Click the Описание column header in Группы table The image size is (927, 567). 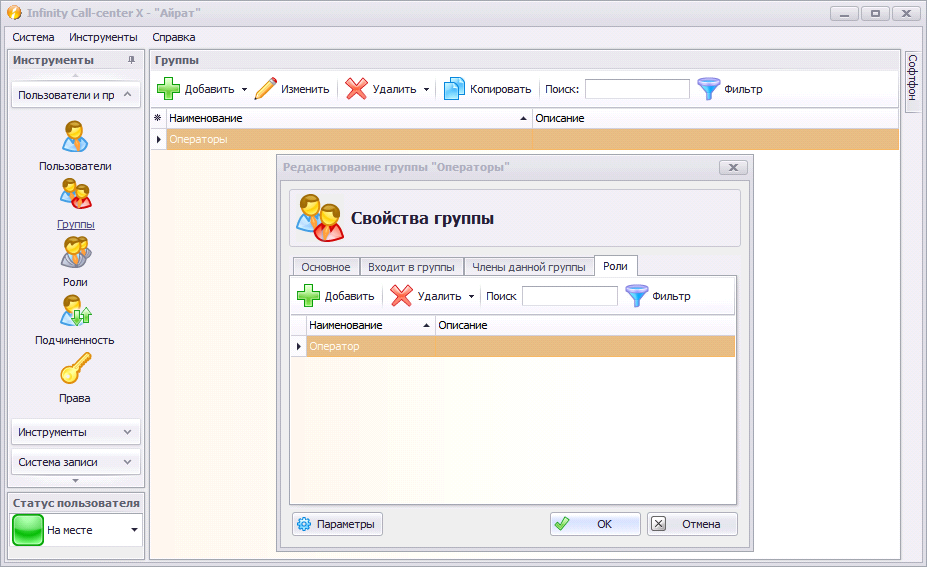coord(715,118)
